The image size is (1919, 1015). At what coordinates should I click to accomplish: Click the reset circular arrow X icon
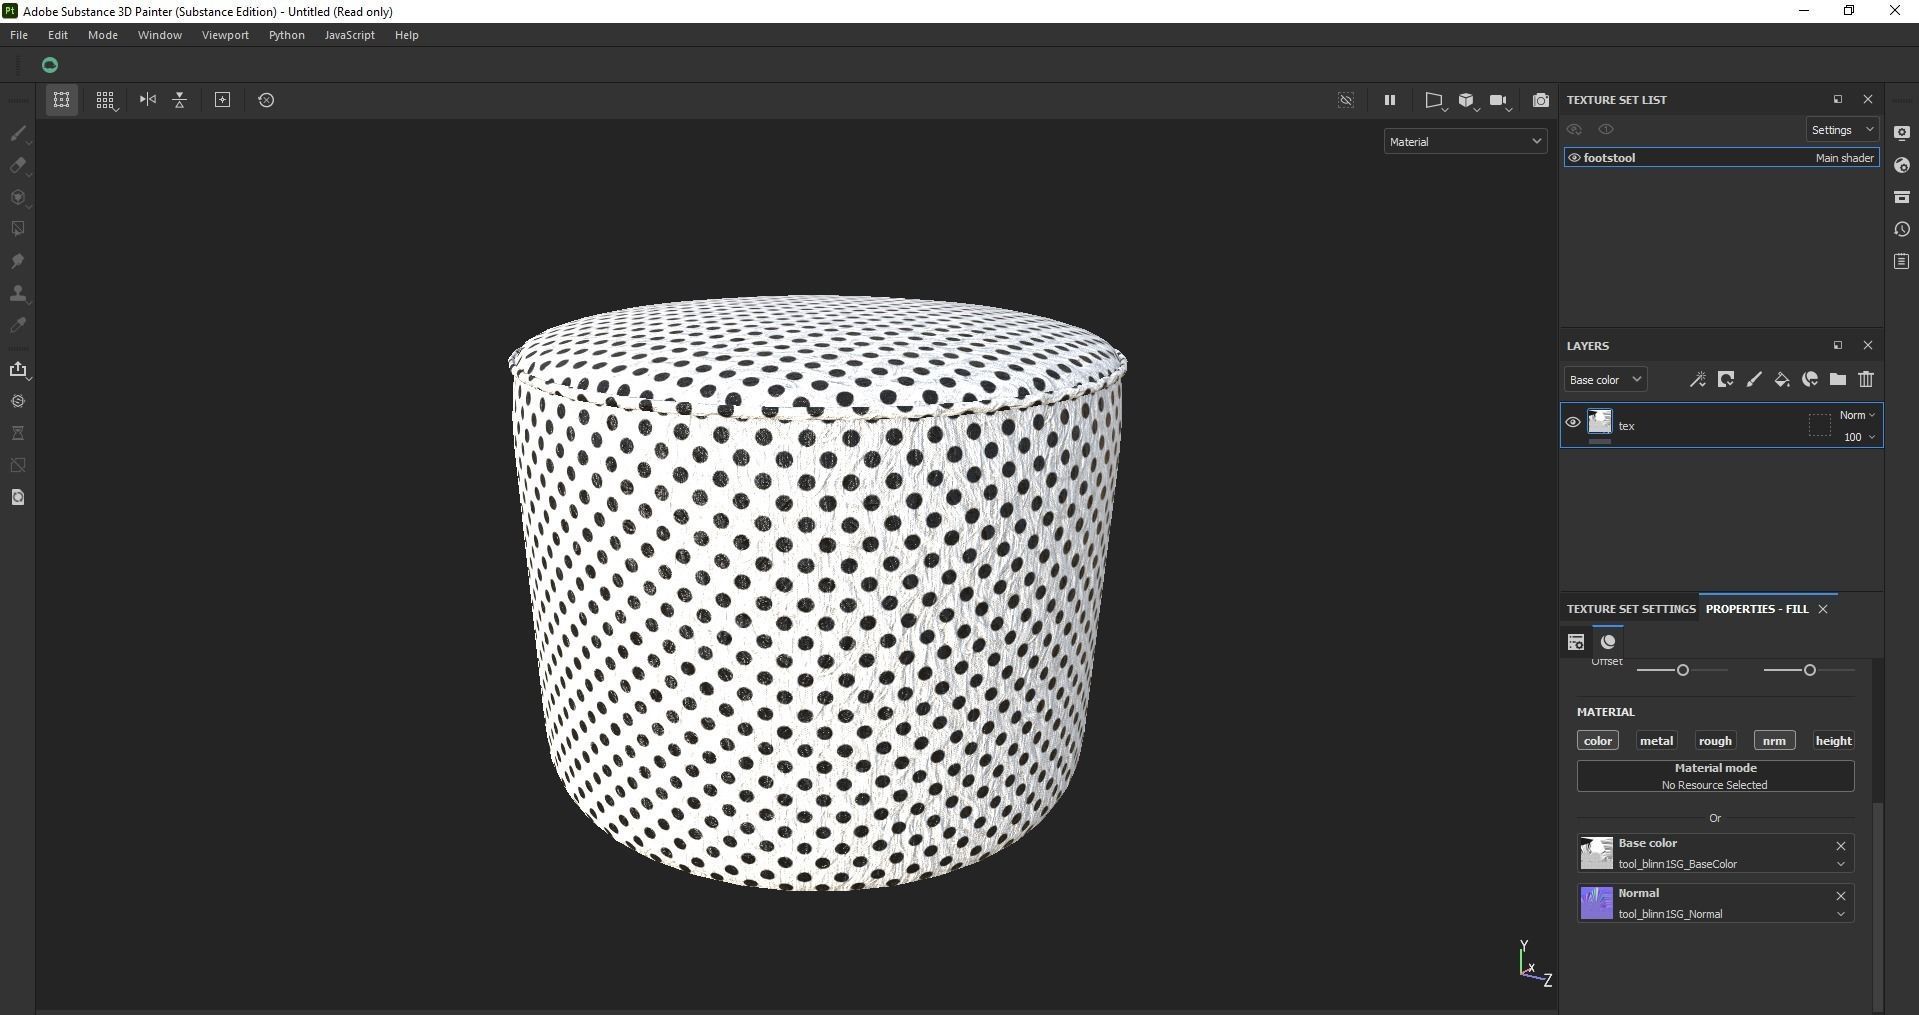pos(266,100)
